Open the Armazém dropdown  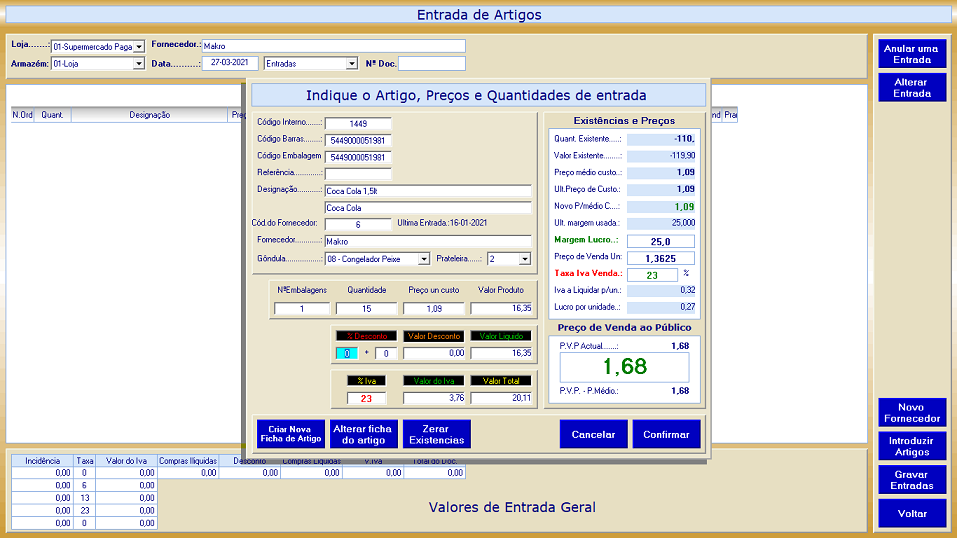click(x=139, y=64)
